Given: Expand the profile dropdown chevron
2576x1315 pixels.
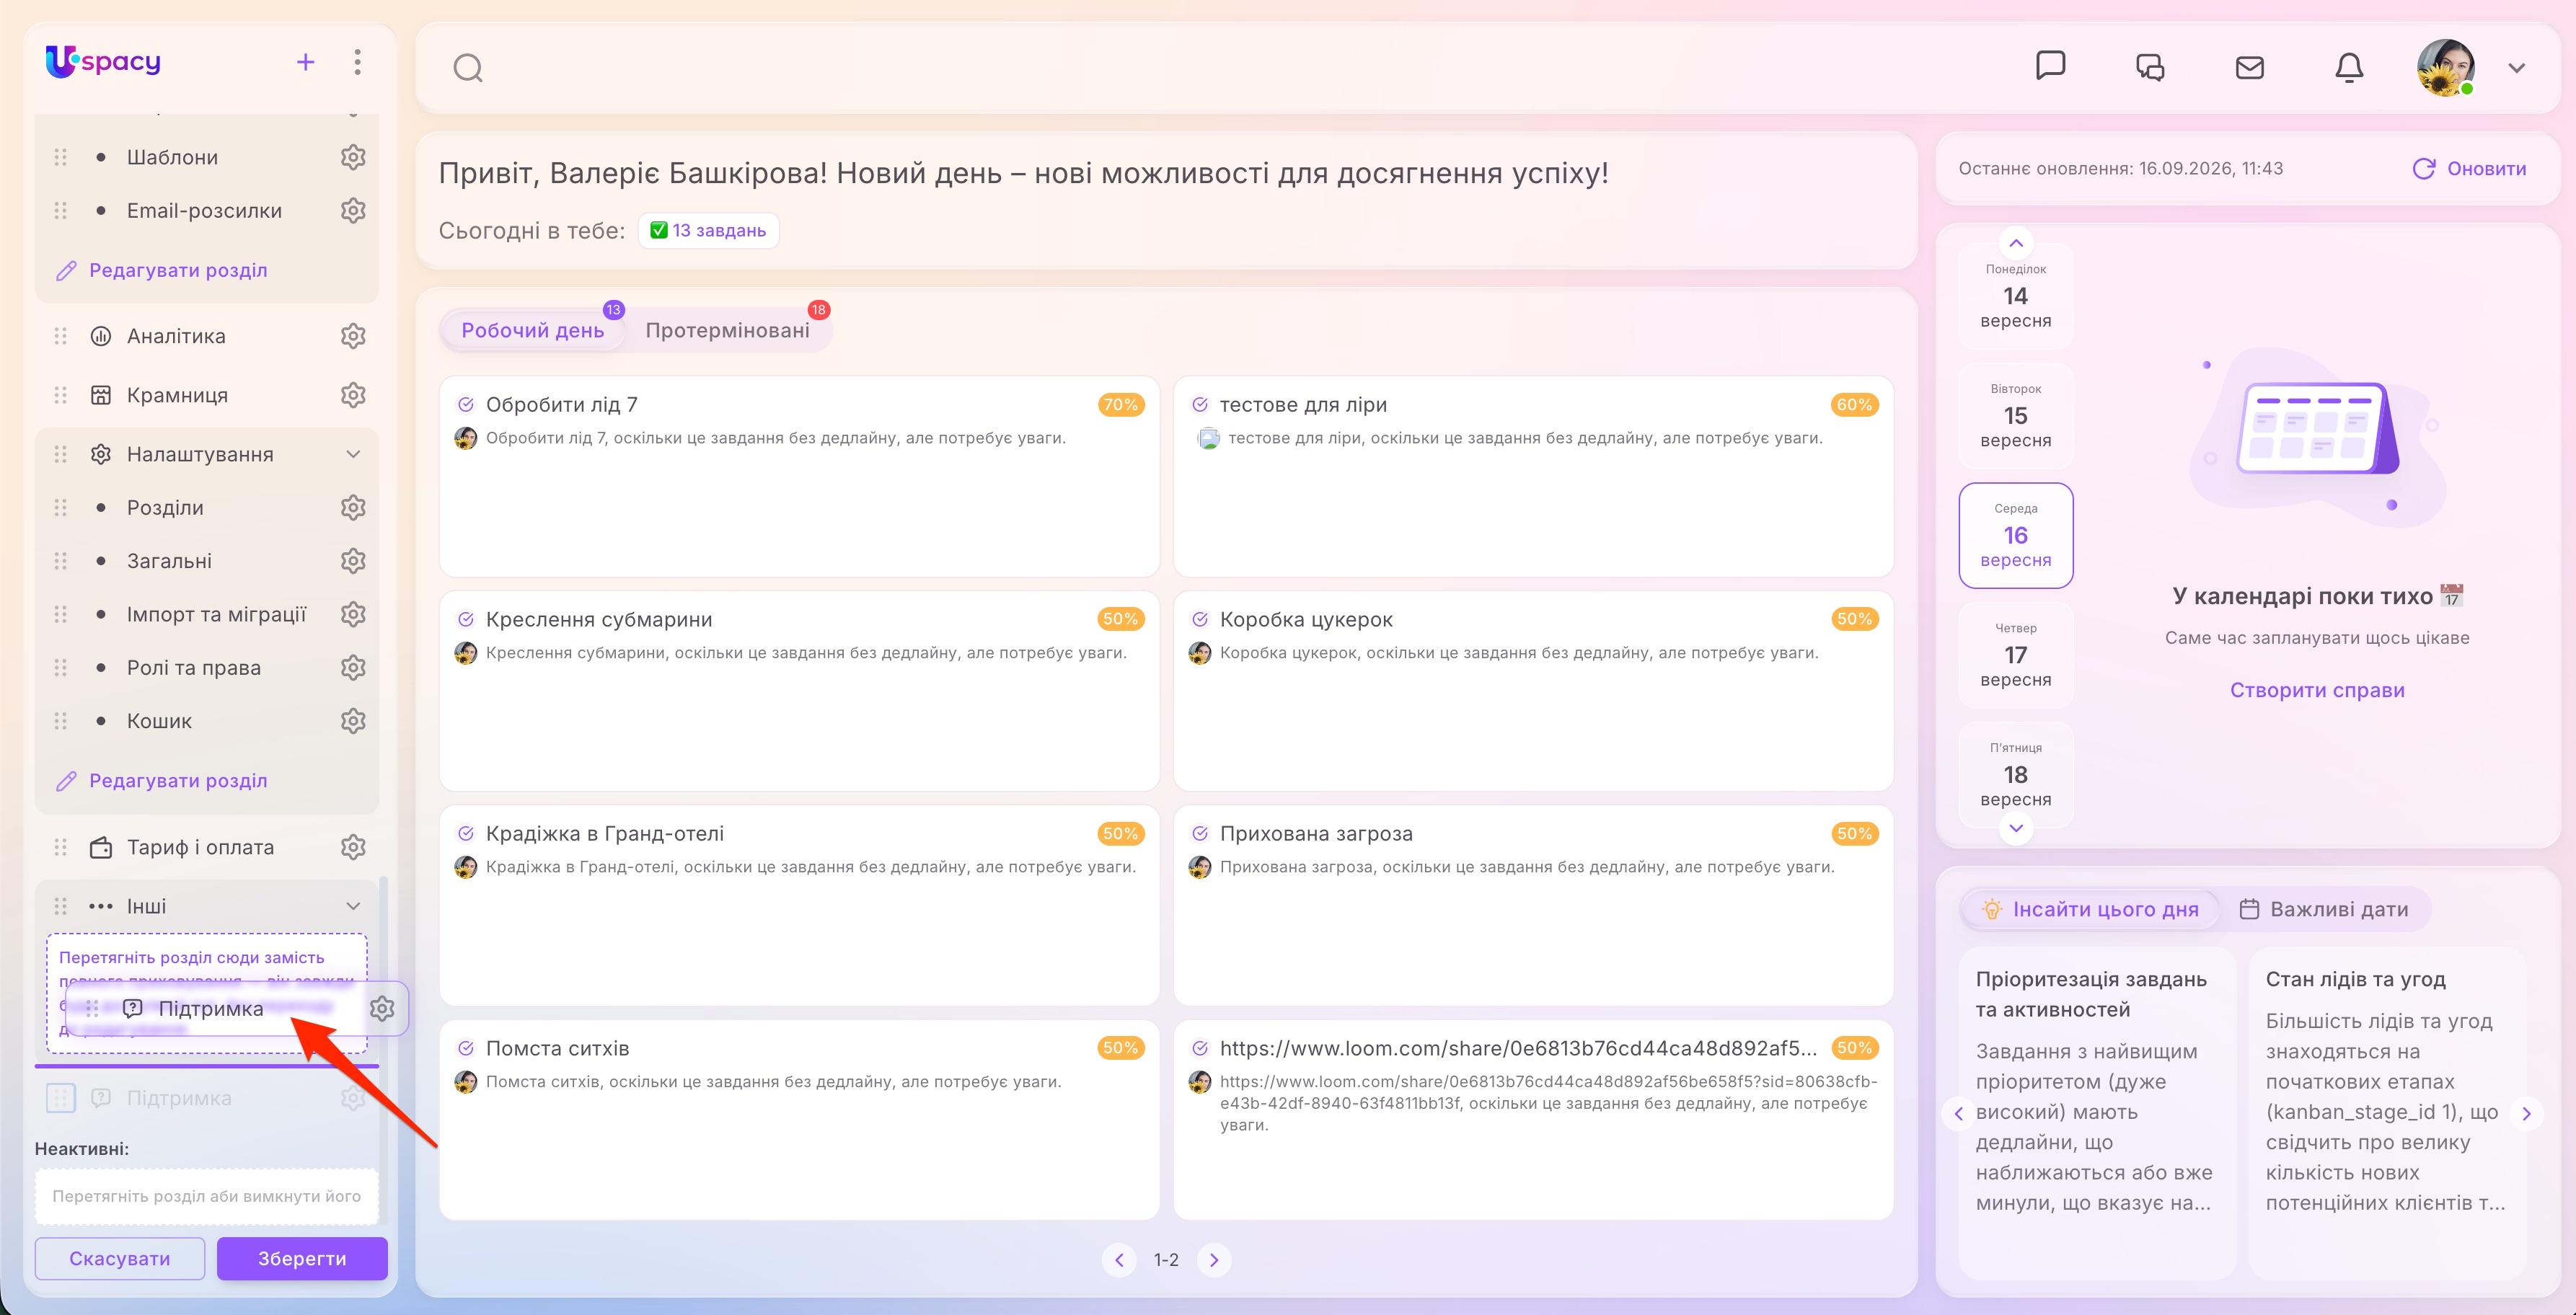Looking at the screenshot, I should pyautogui.click(x=2517, y=68).
